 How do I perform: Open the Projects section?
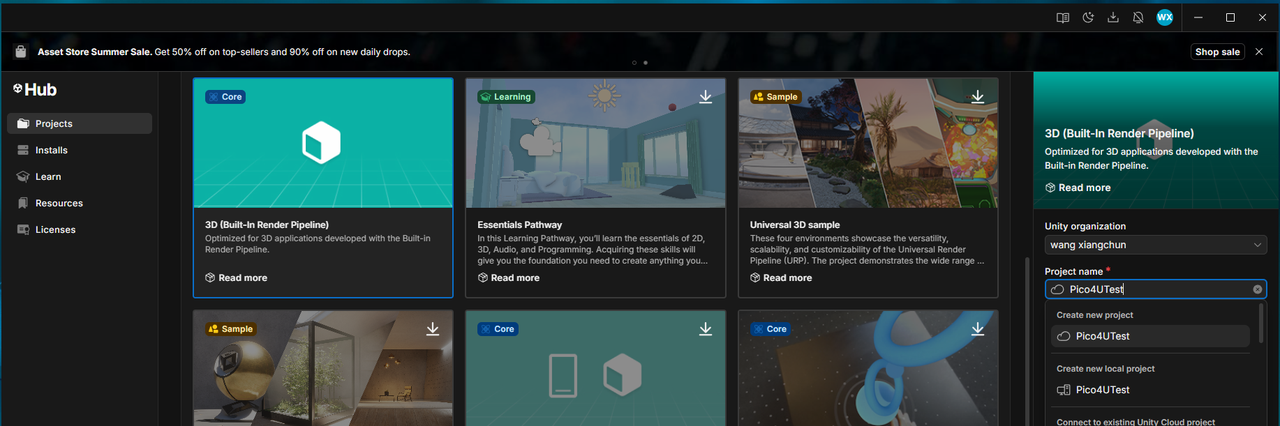pyautogui.click(x=79, y=124)
